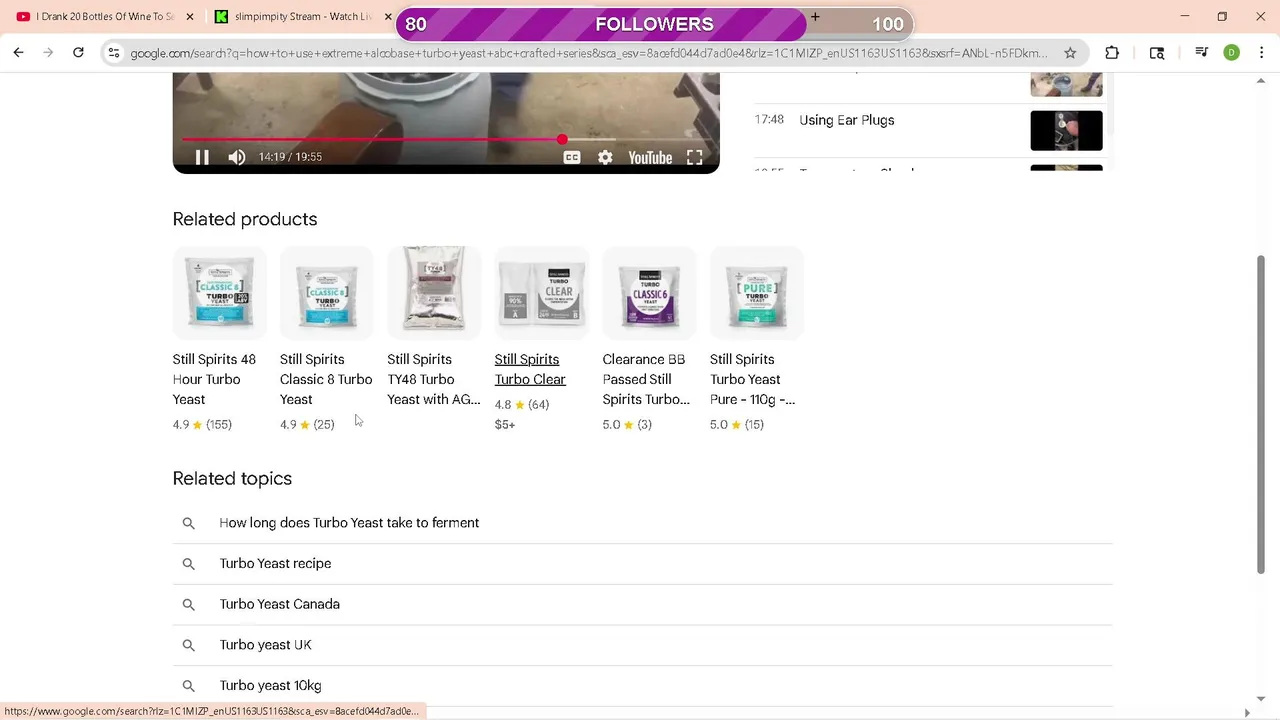The height and width of the screenshot is (720, 1280).
Task: View site information icon in address bar
Action: click(114, 53)
